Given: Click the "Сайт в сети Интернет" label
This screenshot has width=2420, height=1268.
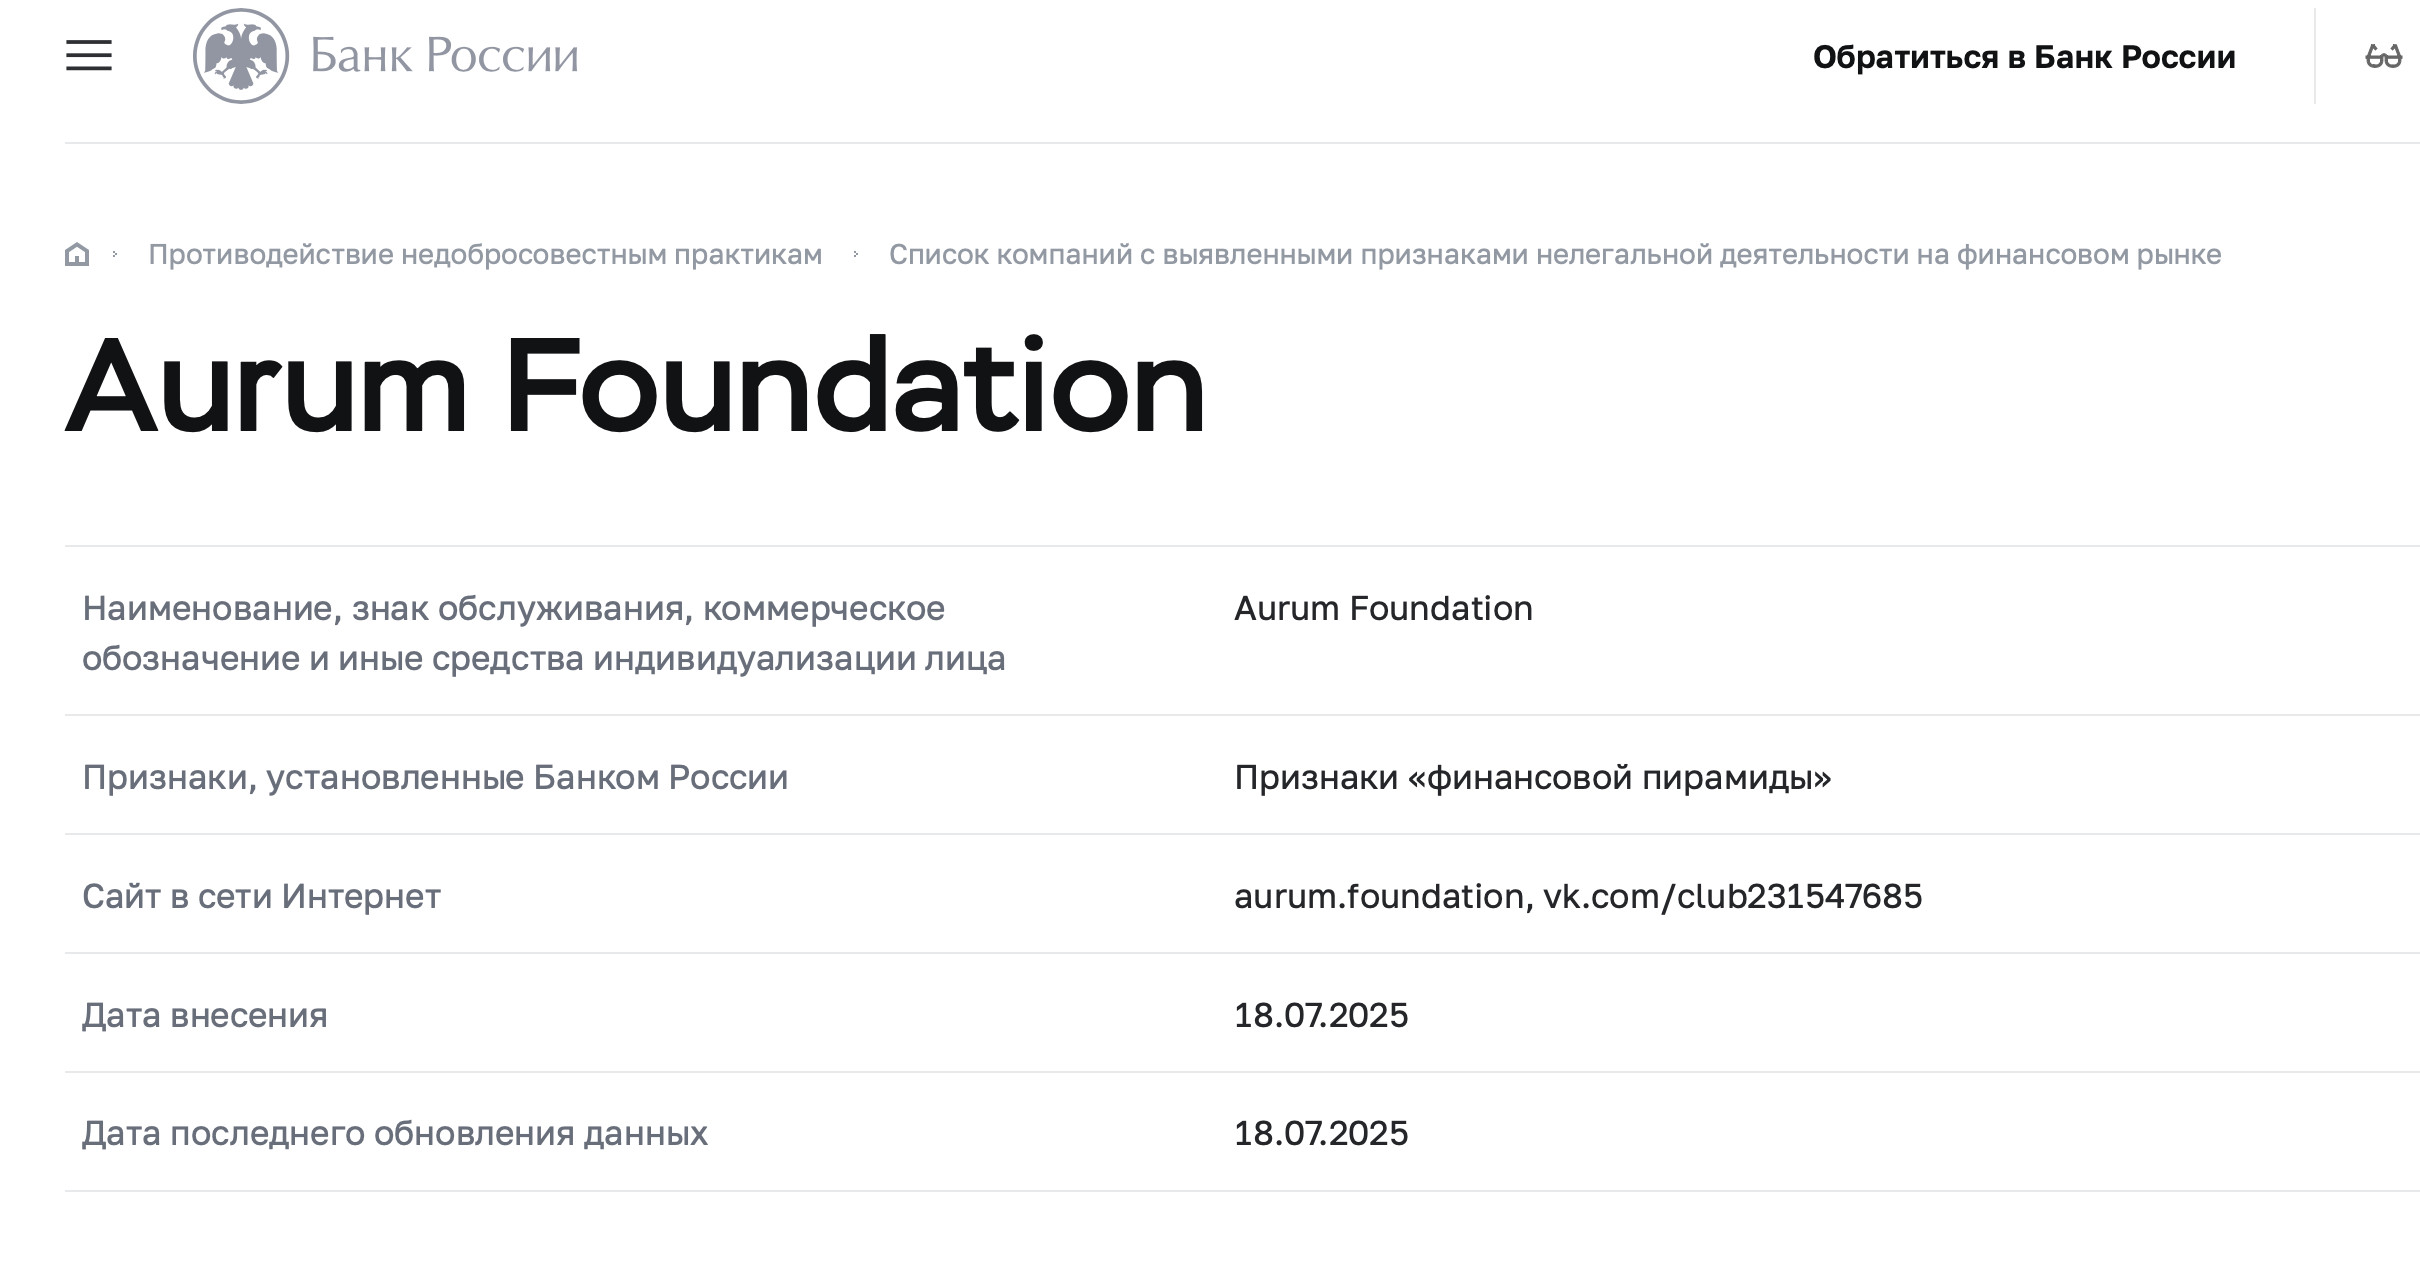Looking at the screenshot, I should point(261,896).
